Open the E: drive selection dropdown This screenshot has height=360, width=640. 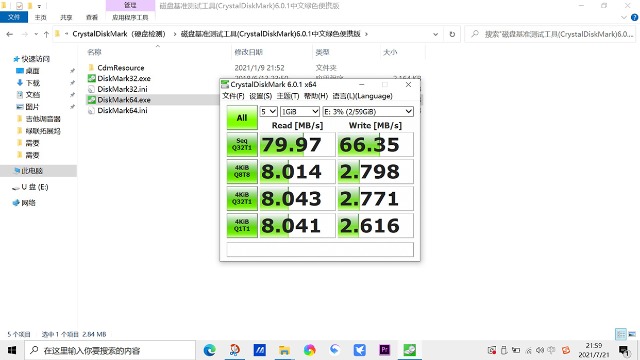coord(368,111)
